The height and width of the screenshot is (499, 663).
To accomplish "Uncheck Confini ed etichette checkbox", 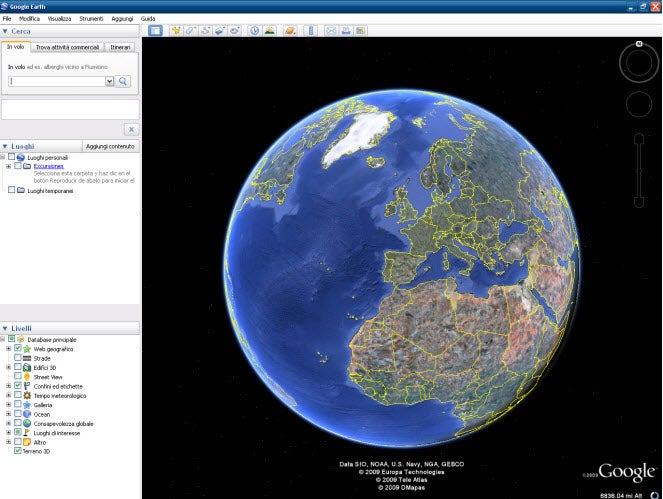I will coord(18,386).
